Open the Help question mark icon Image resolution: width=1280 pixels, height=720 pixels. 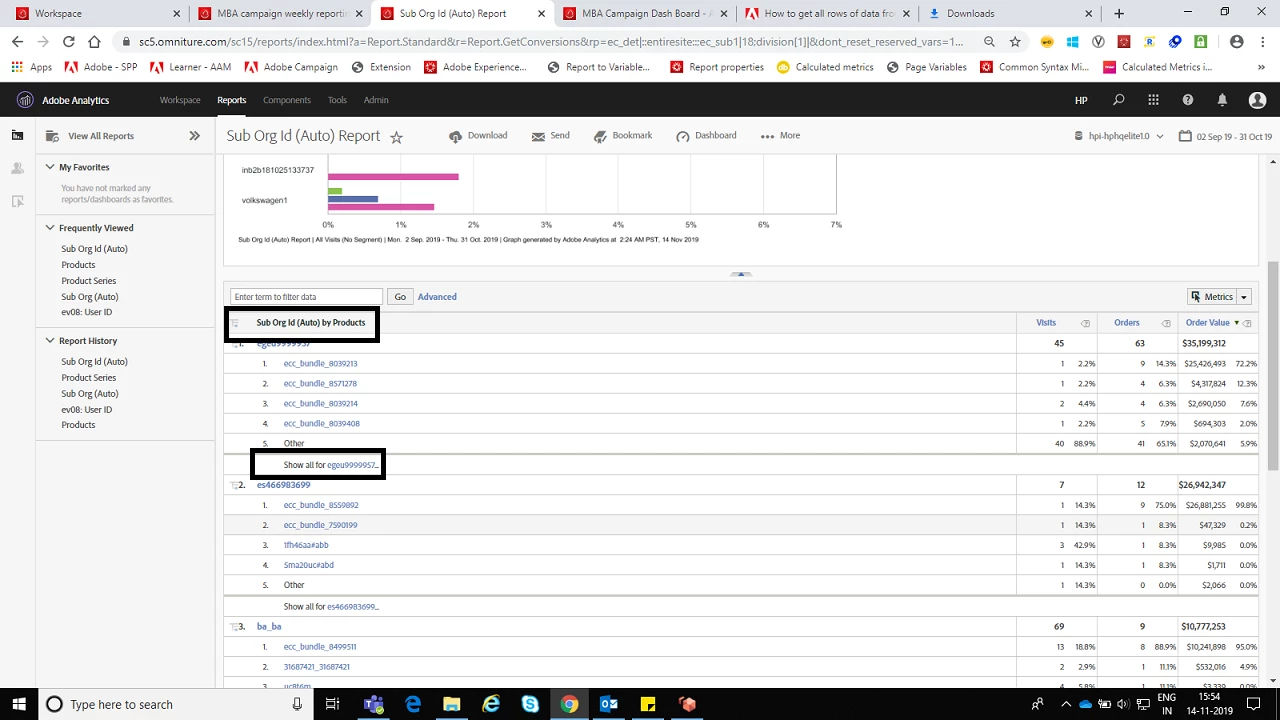click(x=1188, y=100)
